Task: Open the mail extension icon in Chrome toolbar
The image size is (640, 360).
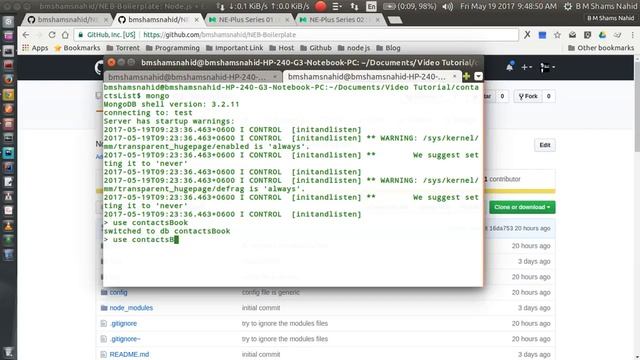Action: click(572, 35)
